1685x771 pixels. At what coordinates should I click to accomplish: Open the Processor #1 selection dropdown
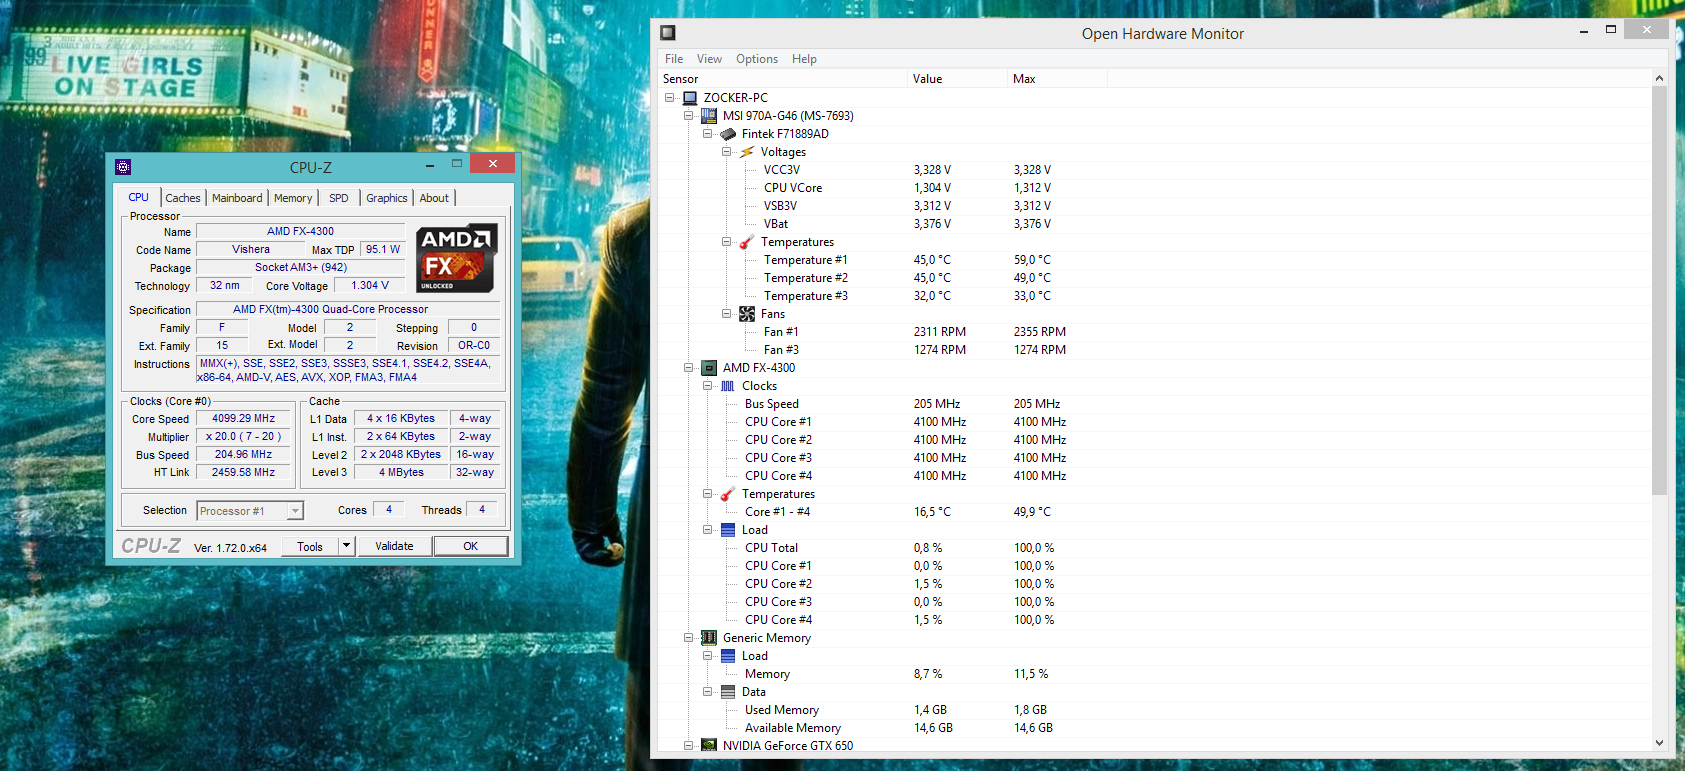pos(295,511)
